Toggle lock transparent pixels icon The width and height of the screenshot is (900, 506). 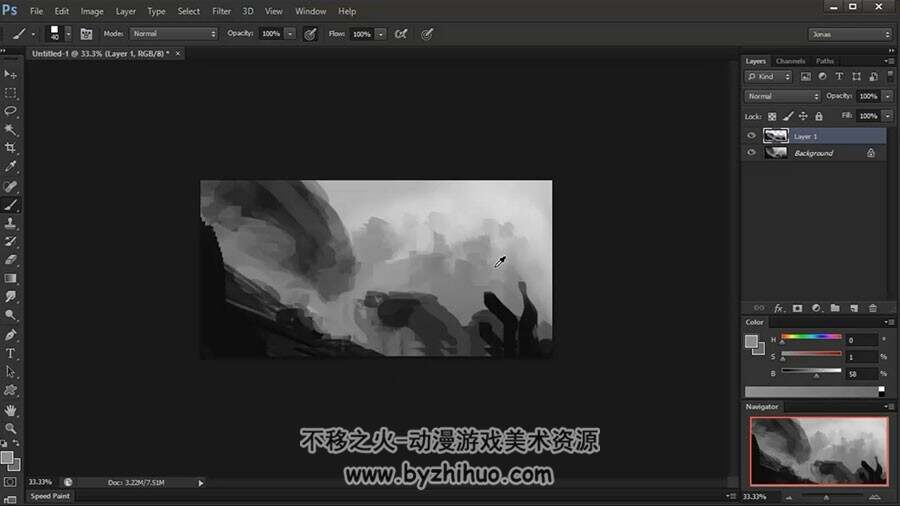(x=772, y=116)
